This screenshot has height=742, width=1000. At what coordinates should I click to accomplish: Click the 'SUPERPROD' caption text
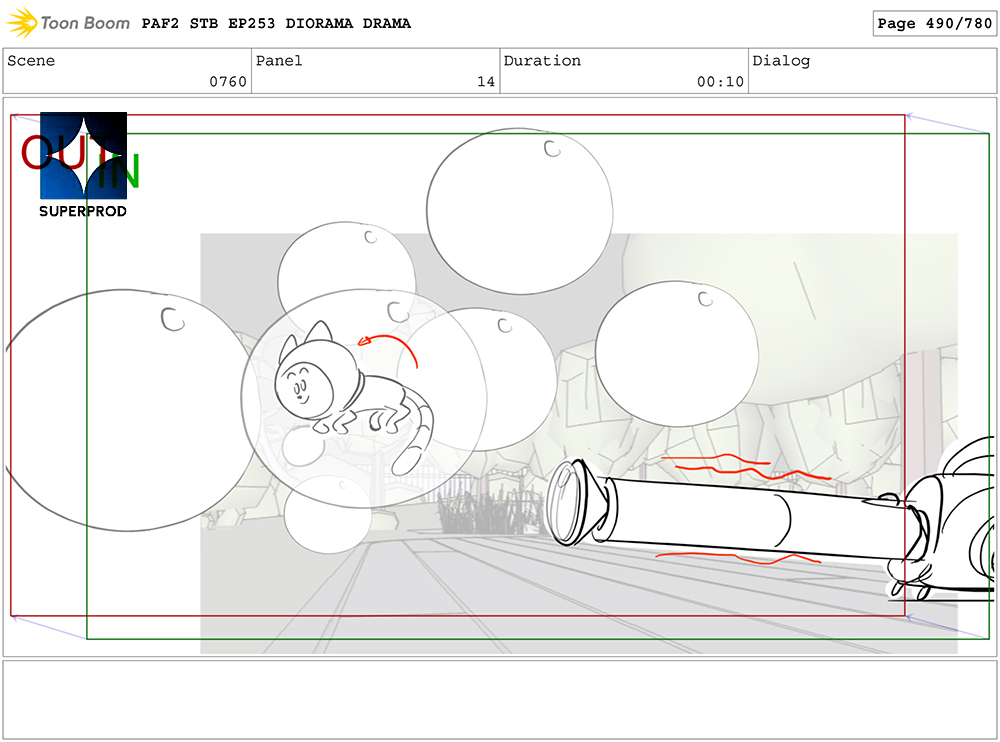coord(83,211)
